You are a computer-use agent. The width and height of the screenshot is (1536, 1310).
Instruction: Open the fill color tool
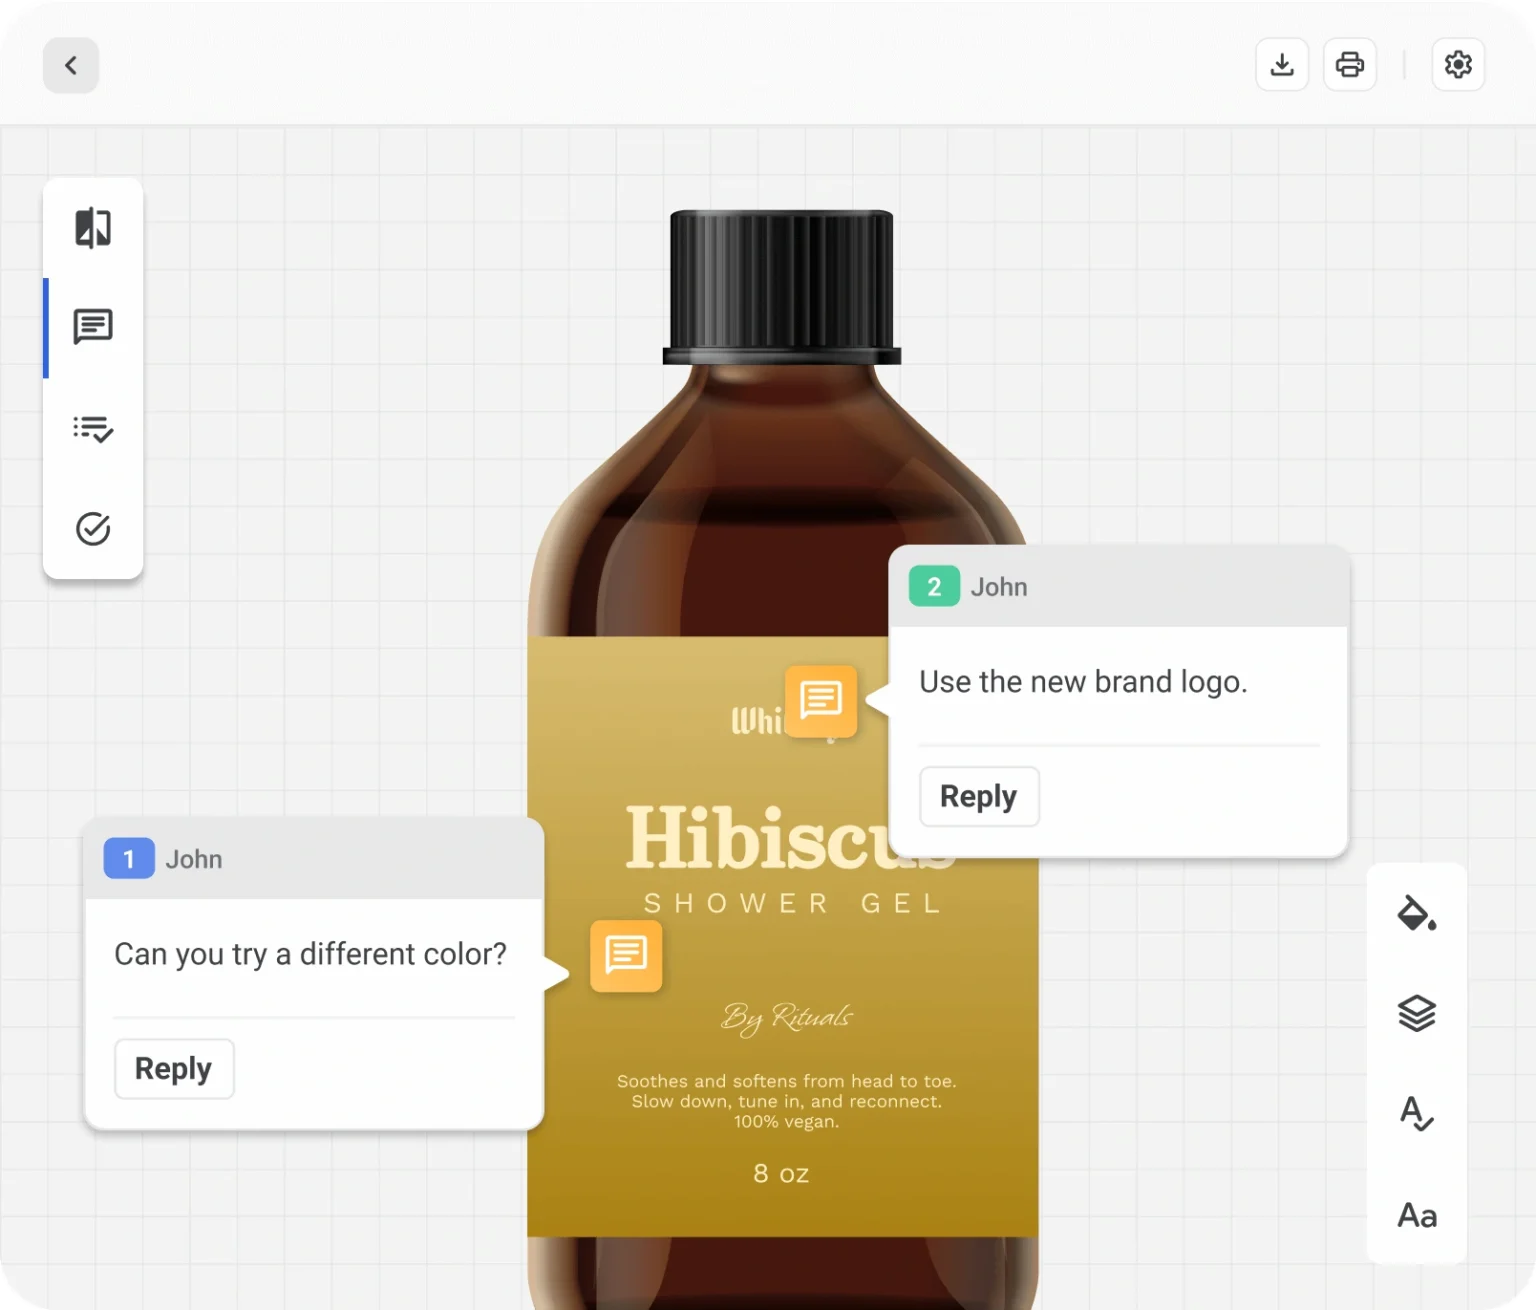click(x=1416, y=914)
